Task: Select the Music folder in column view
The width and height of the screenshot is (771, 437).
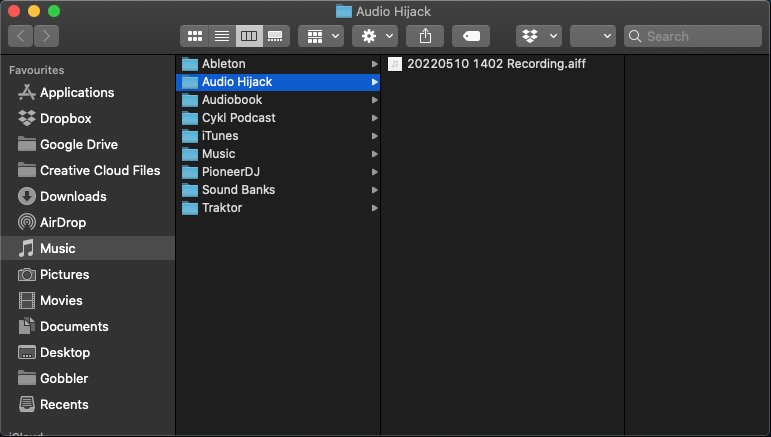Action: (x=278, y=154)
